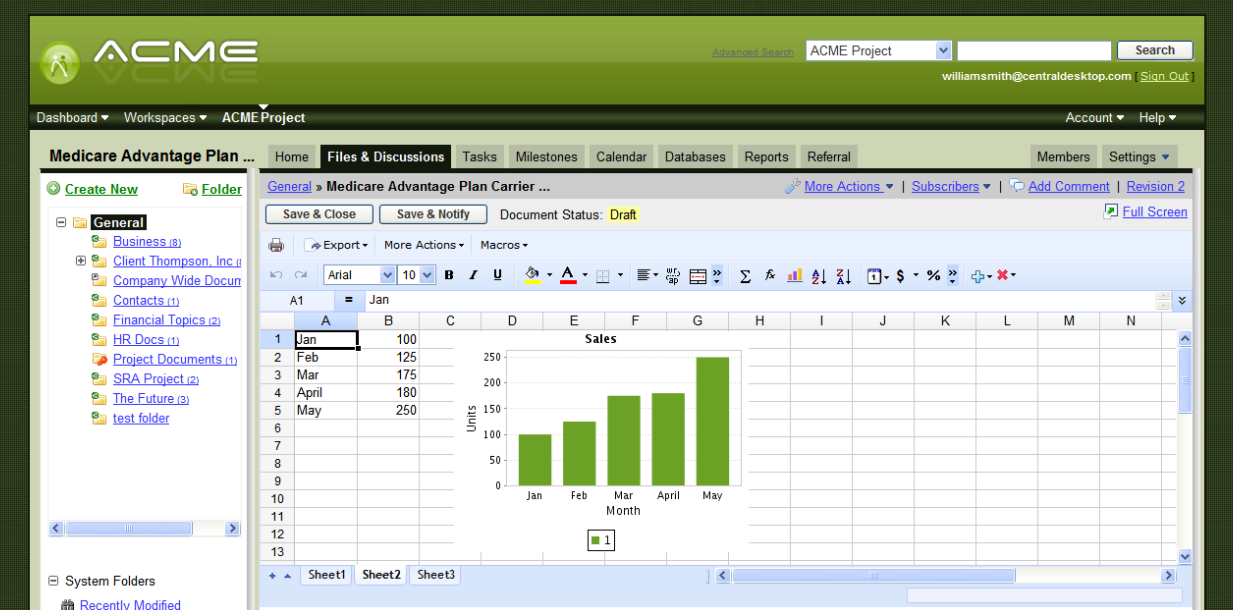Open the Milestones tab
This screenshot has width=1233, height=610.
pos(546,157)
